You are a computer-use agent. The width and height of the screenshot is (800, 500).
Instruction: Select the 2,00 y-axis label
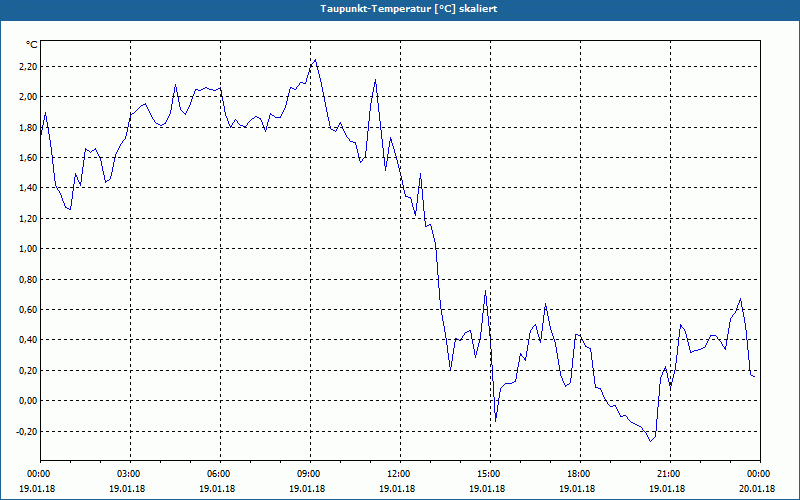tap(28, 97)
